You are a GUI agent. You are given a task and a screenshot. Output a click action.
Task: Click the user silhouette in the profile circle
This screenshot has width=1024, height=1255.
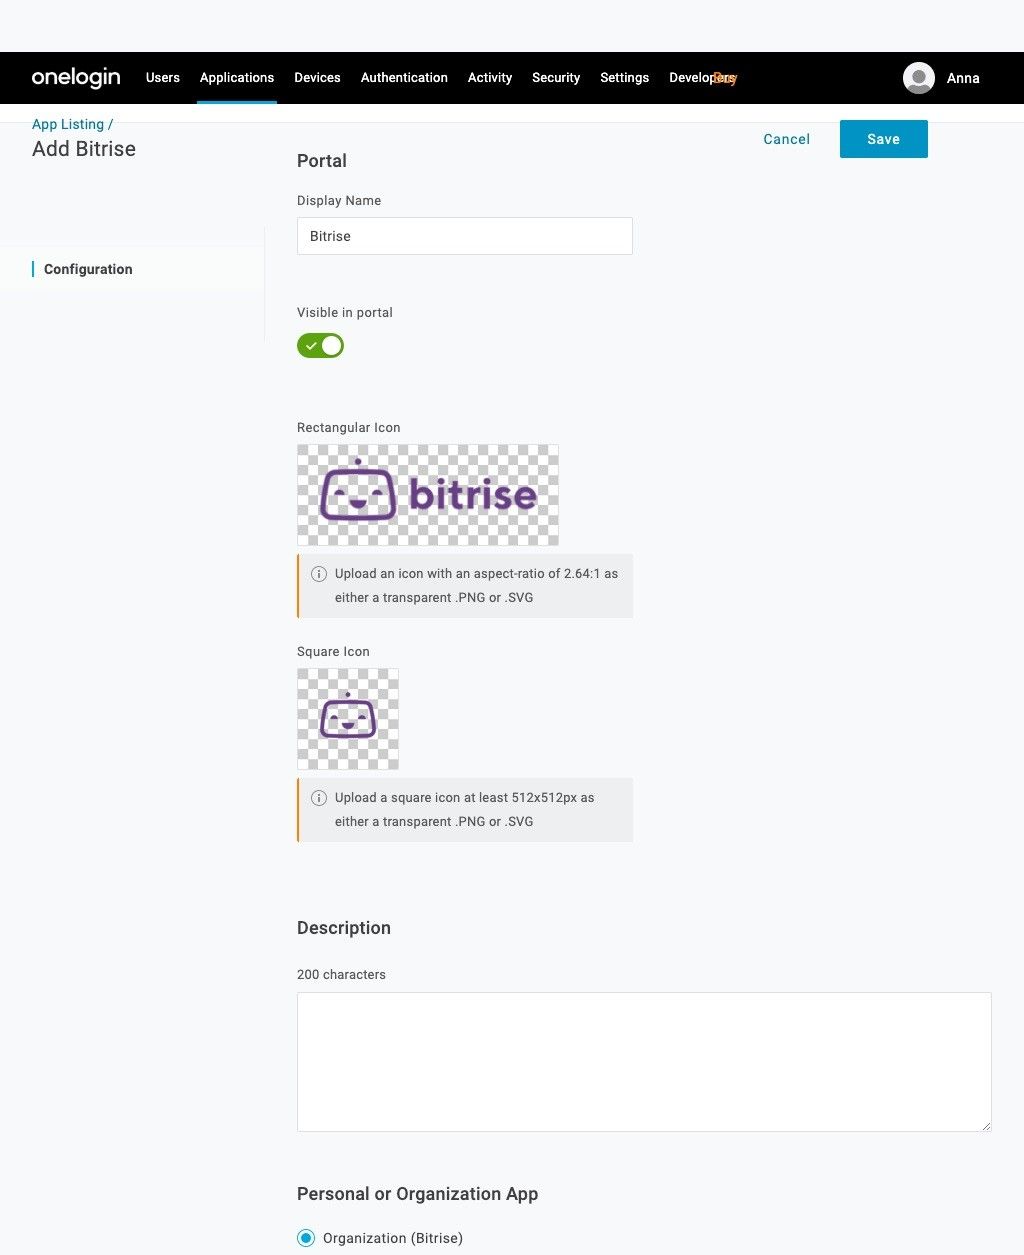click(x=918, y=77)
